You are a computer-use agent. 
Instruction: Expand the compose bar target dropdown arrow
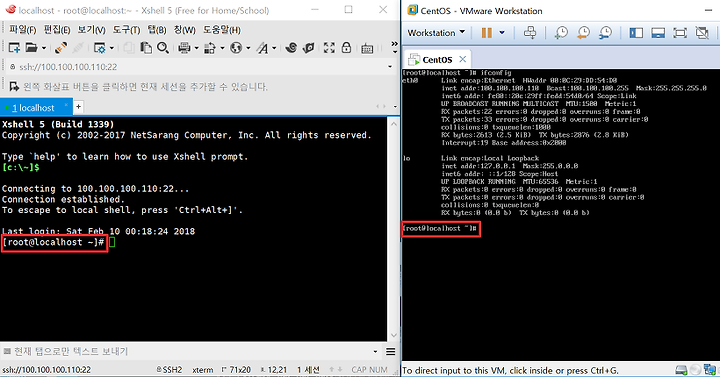[375, 352]
